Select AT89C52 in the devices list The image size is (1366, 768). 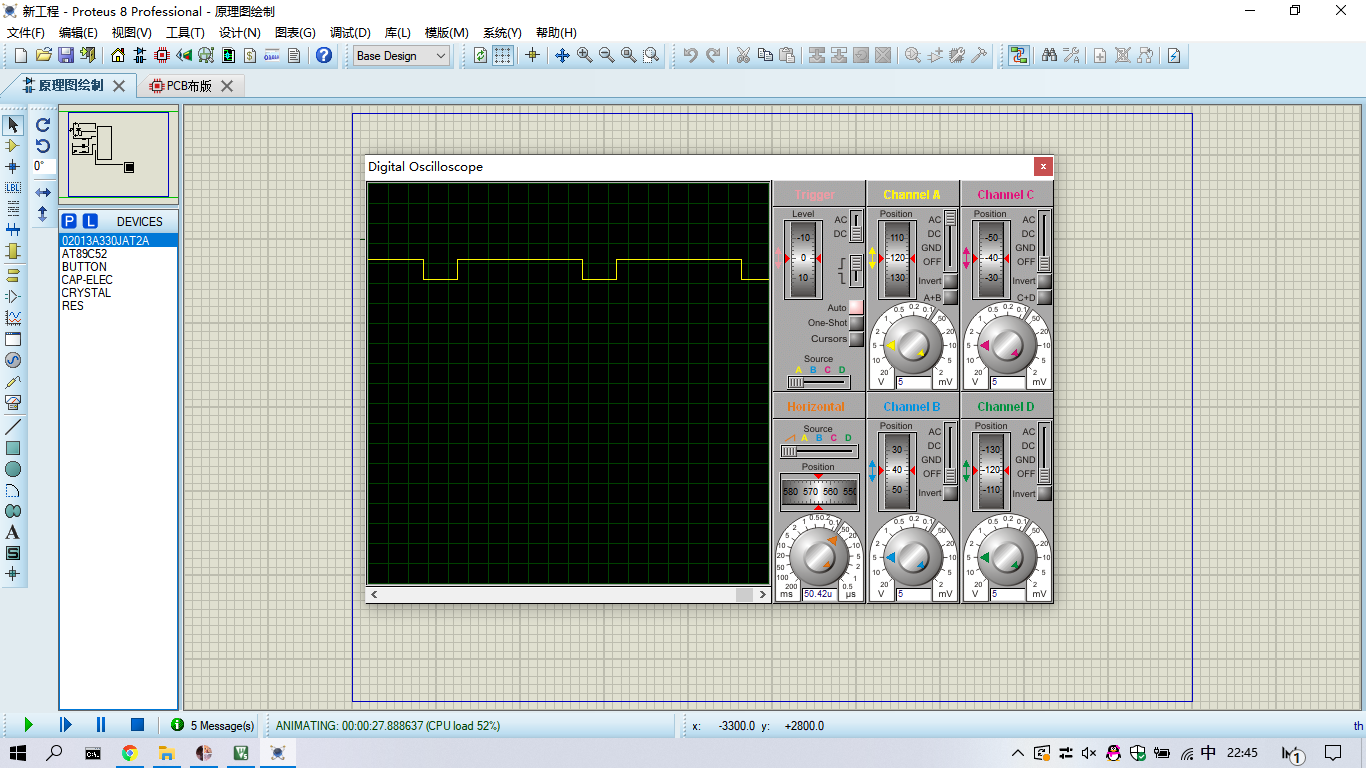pyautogui.click(x=84, y=254)
